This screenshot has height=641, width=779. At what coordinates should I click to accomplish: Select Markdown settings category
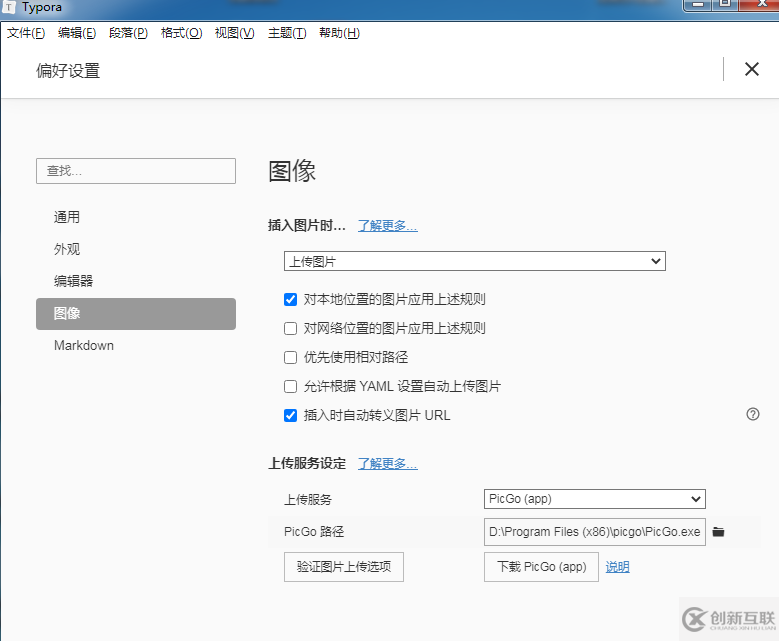tap(136, 345)
